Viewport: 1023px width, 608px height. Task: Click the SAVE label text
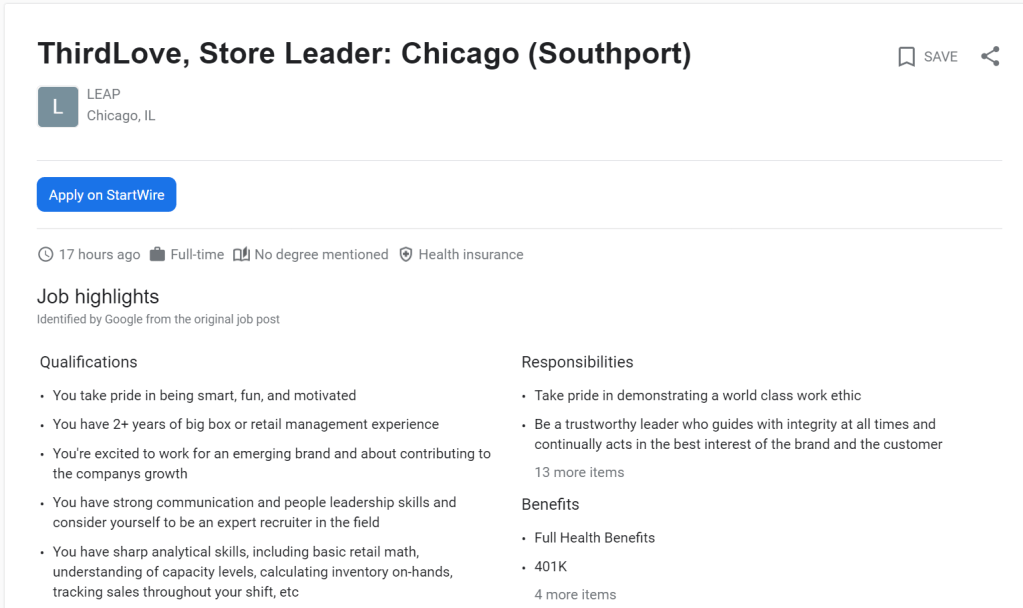pos(940,57)
